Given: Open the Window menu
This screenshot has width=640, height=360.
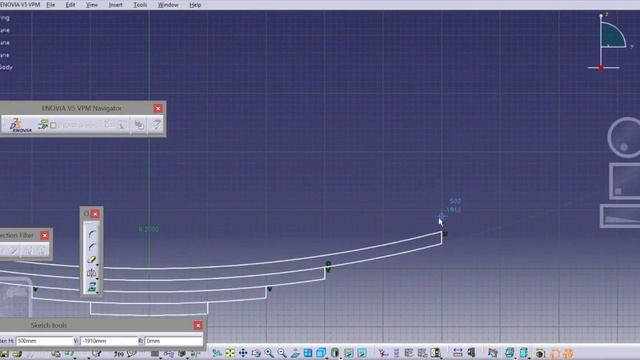Looking at the screenshot, I should [168, 5].
